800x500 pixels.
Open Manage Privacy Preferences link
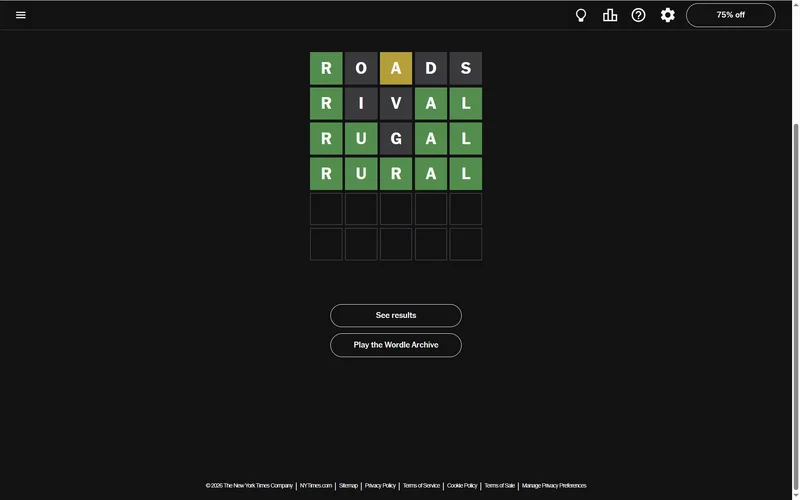(554, 486)
